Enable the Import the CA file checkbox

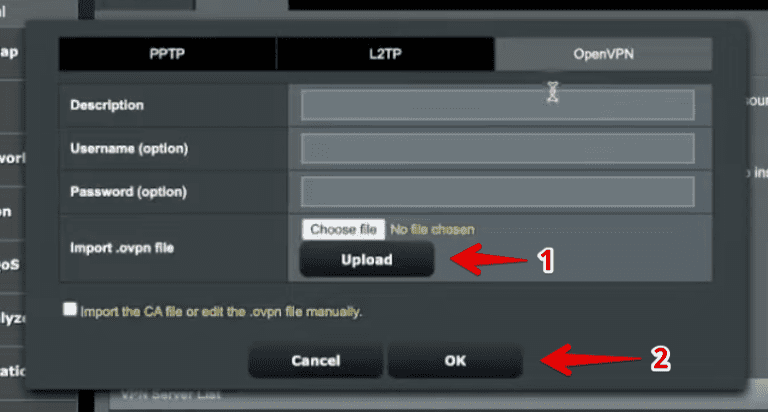(70, 309)
